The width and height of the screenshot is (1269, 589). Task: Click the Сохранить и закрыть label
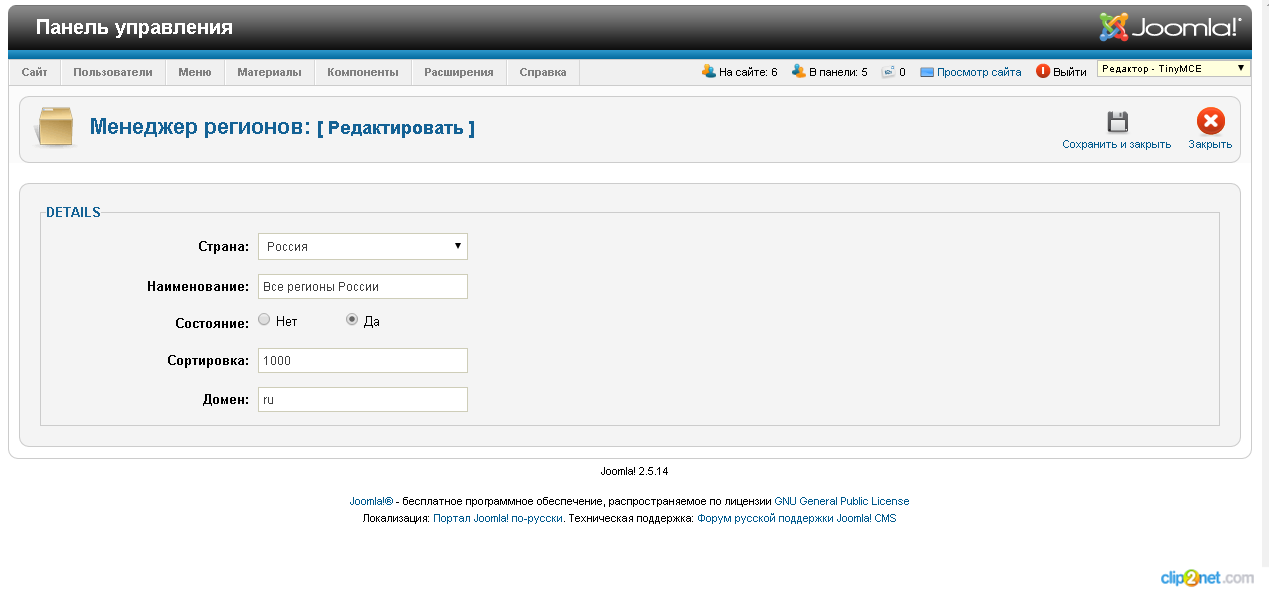[x=1117, y=144]
